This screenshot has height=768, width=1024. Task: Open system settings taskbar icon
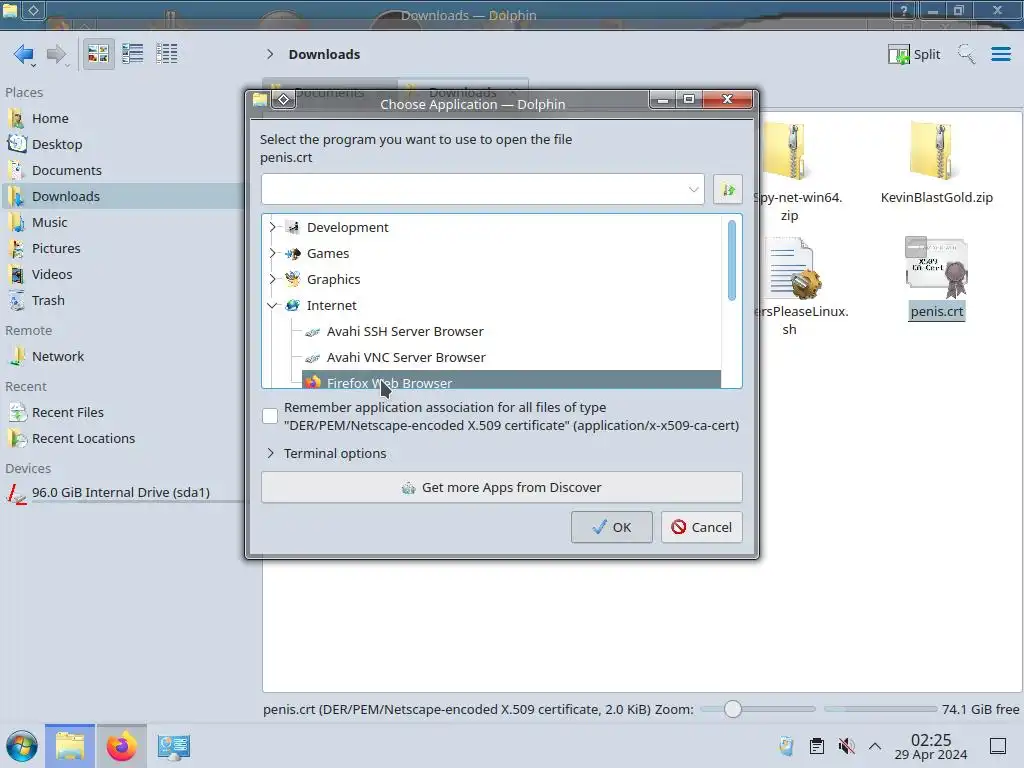(x=173, y=746)
